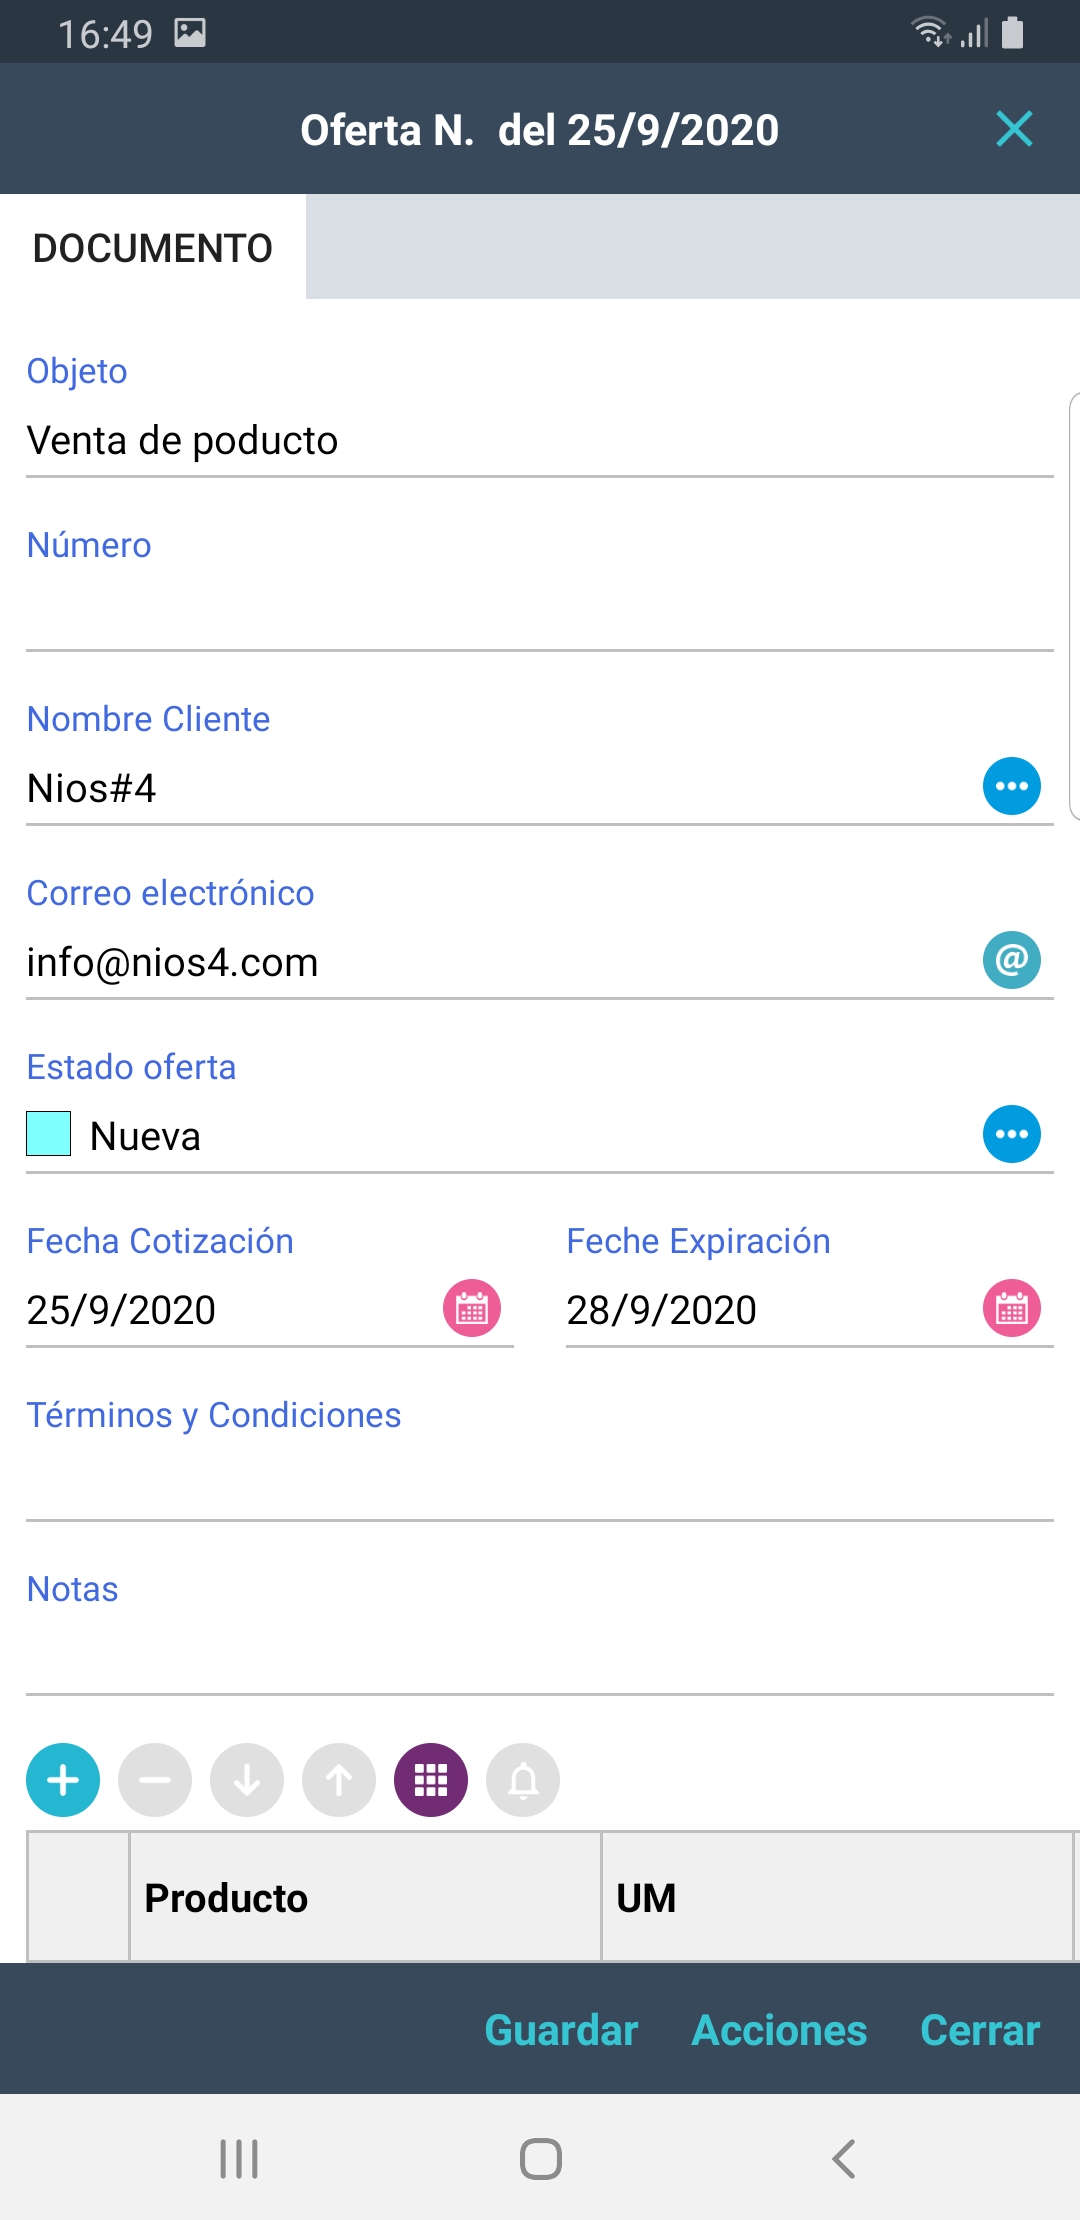Tap the teal plus add-row button
The image size is (1080, 2220).
tap(63, 1780)
